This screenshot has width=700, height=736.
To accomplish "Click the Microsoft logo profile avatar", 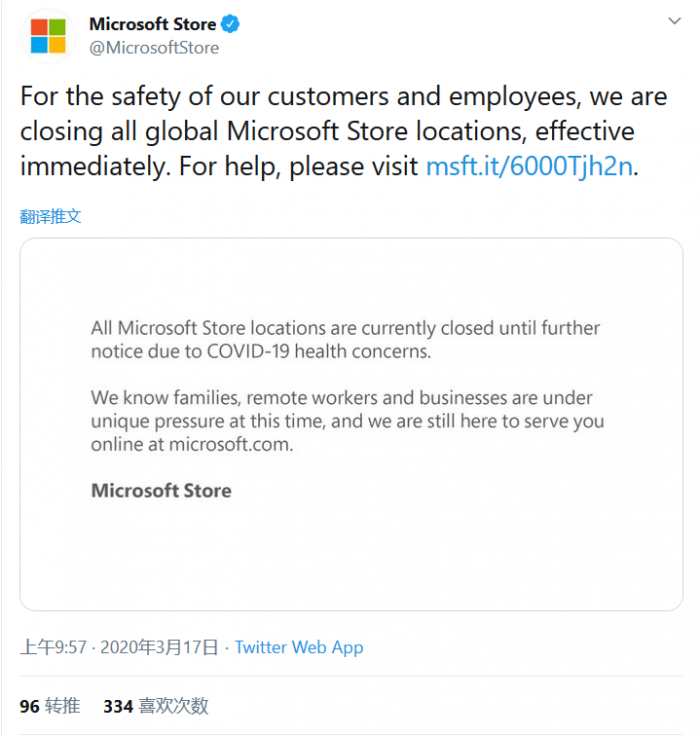I will (x=47, y=35).
